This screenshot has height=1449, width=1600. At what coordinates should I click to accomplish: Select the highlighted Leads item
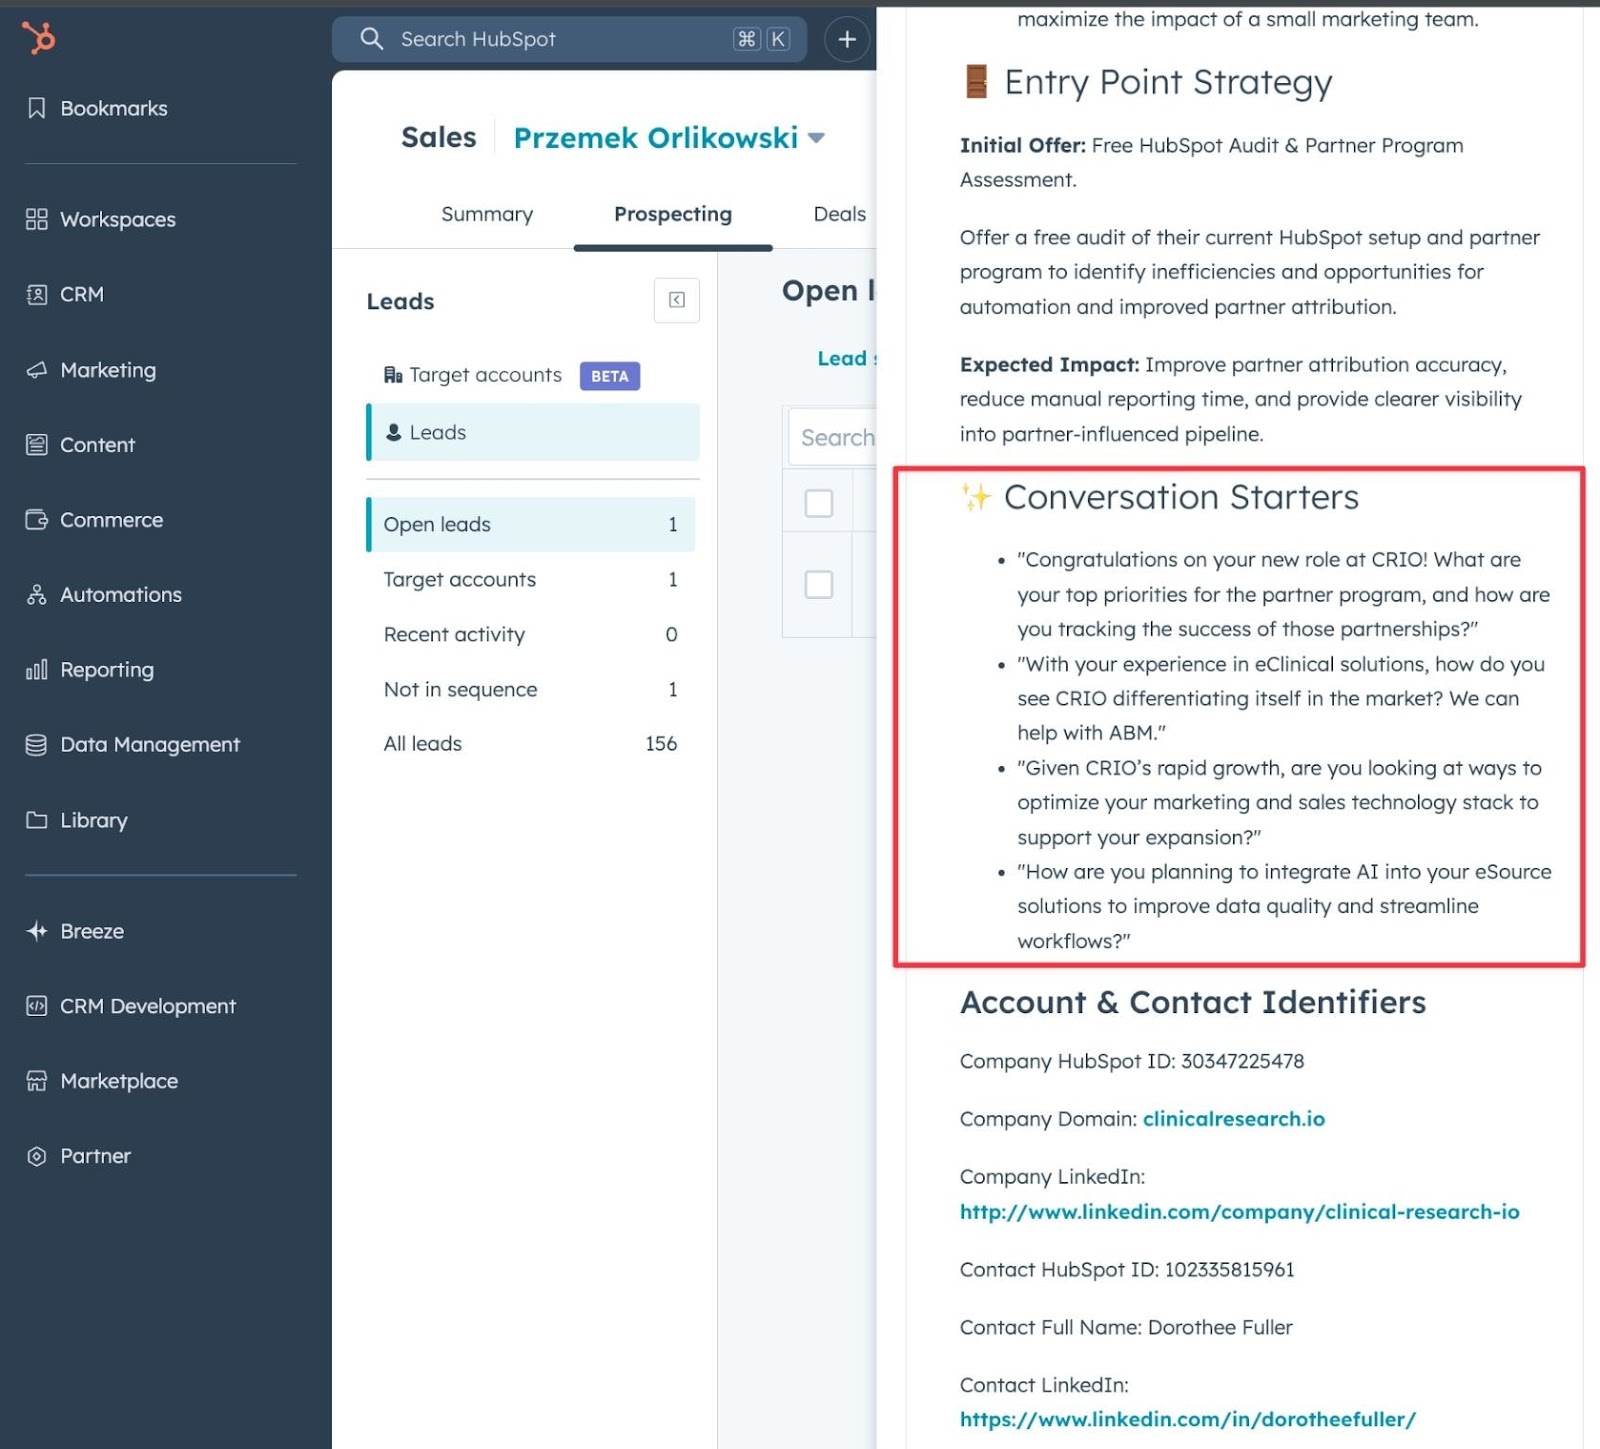[533, 432]
